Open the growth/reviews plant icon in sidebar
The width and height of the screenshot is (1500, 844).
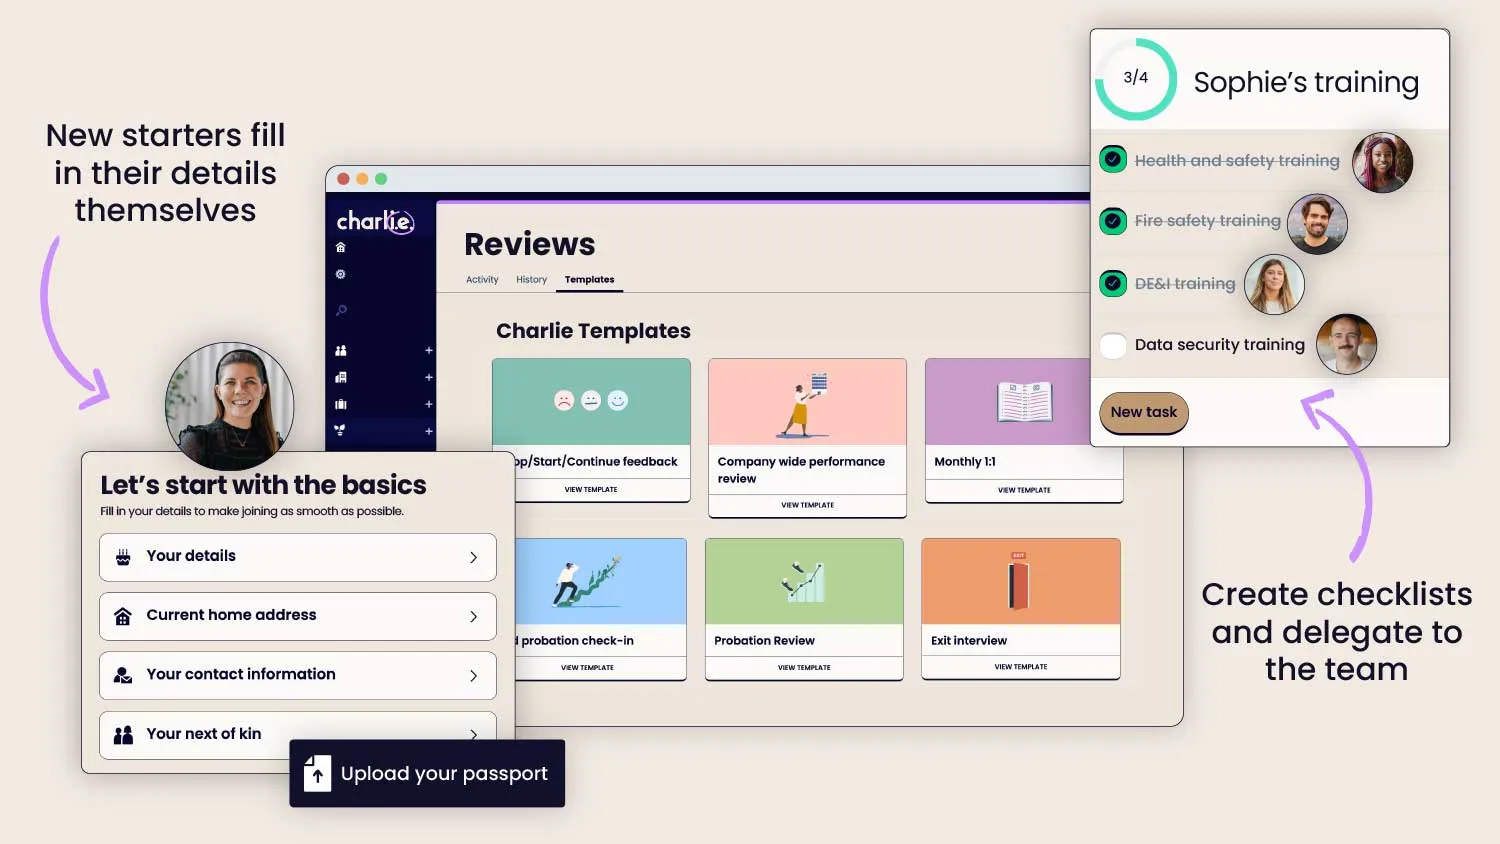click(x=340, y=430)
